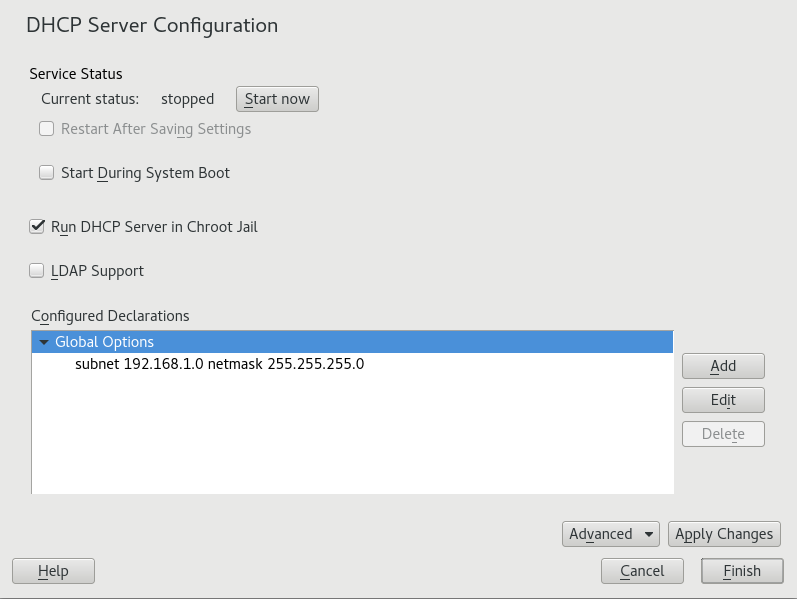The width and height of the screenshot is (797, 599).
Task: Open the Advanced dropdown menu
Action: point(611,534)
